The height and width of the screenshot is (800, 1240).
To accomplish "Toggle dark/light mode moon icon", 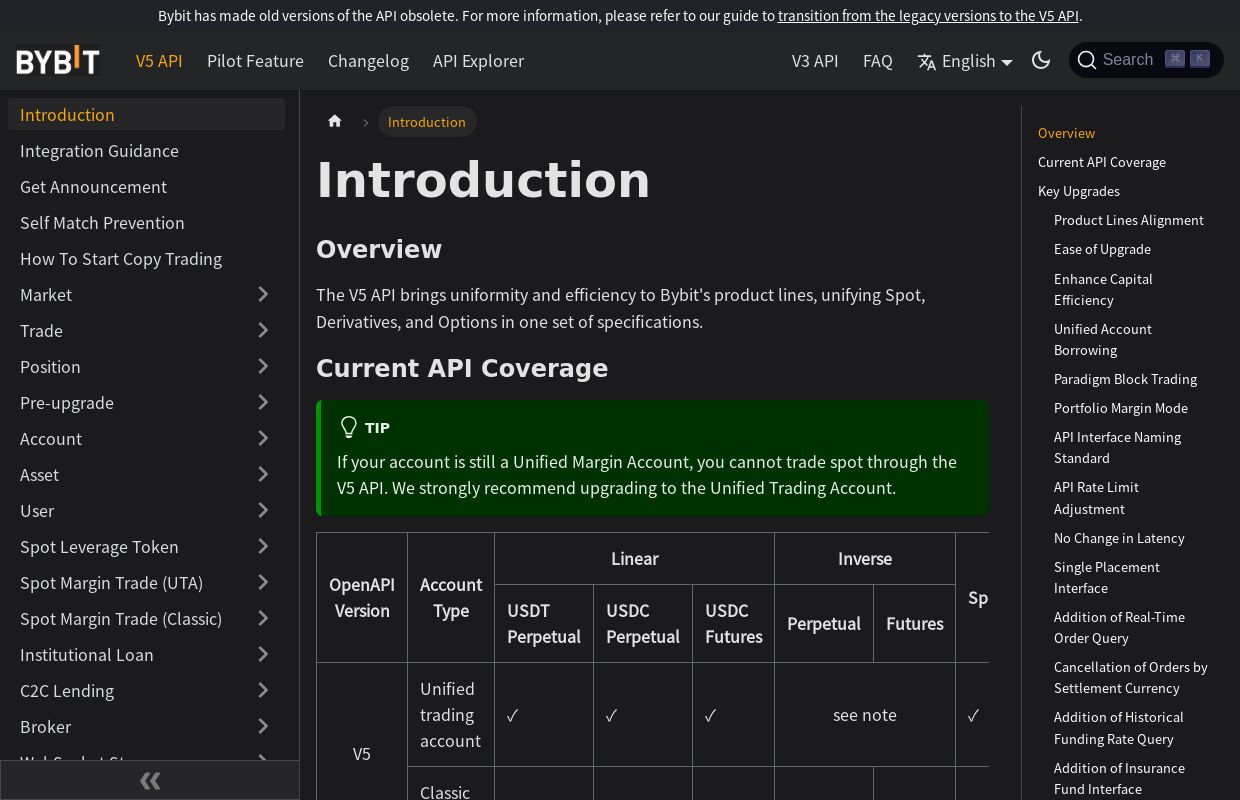I will (1041, 60).
